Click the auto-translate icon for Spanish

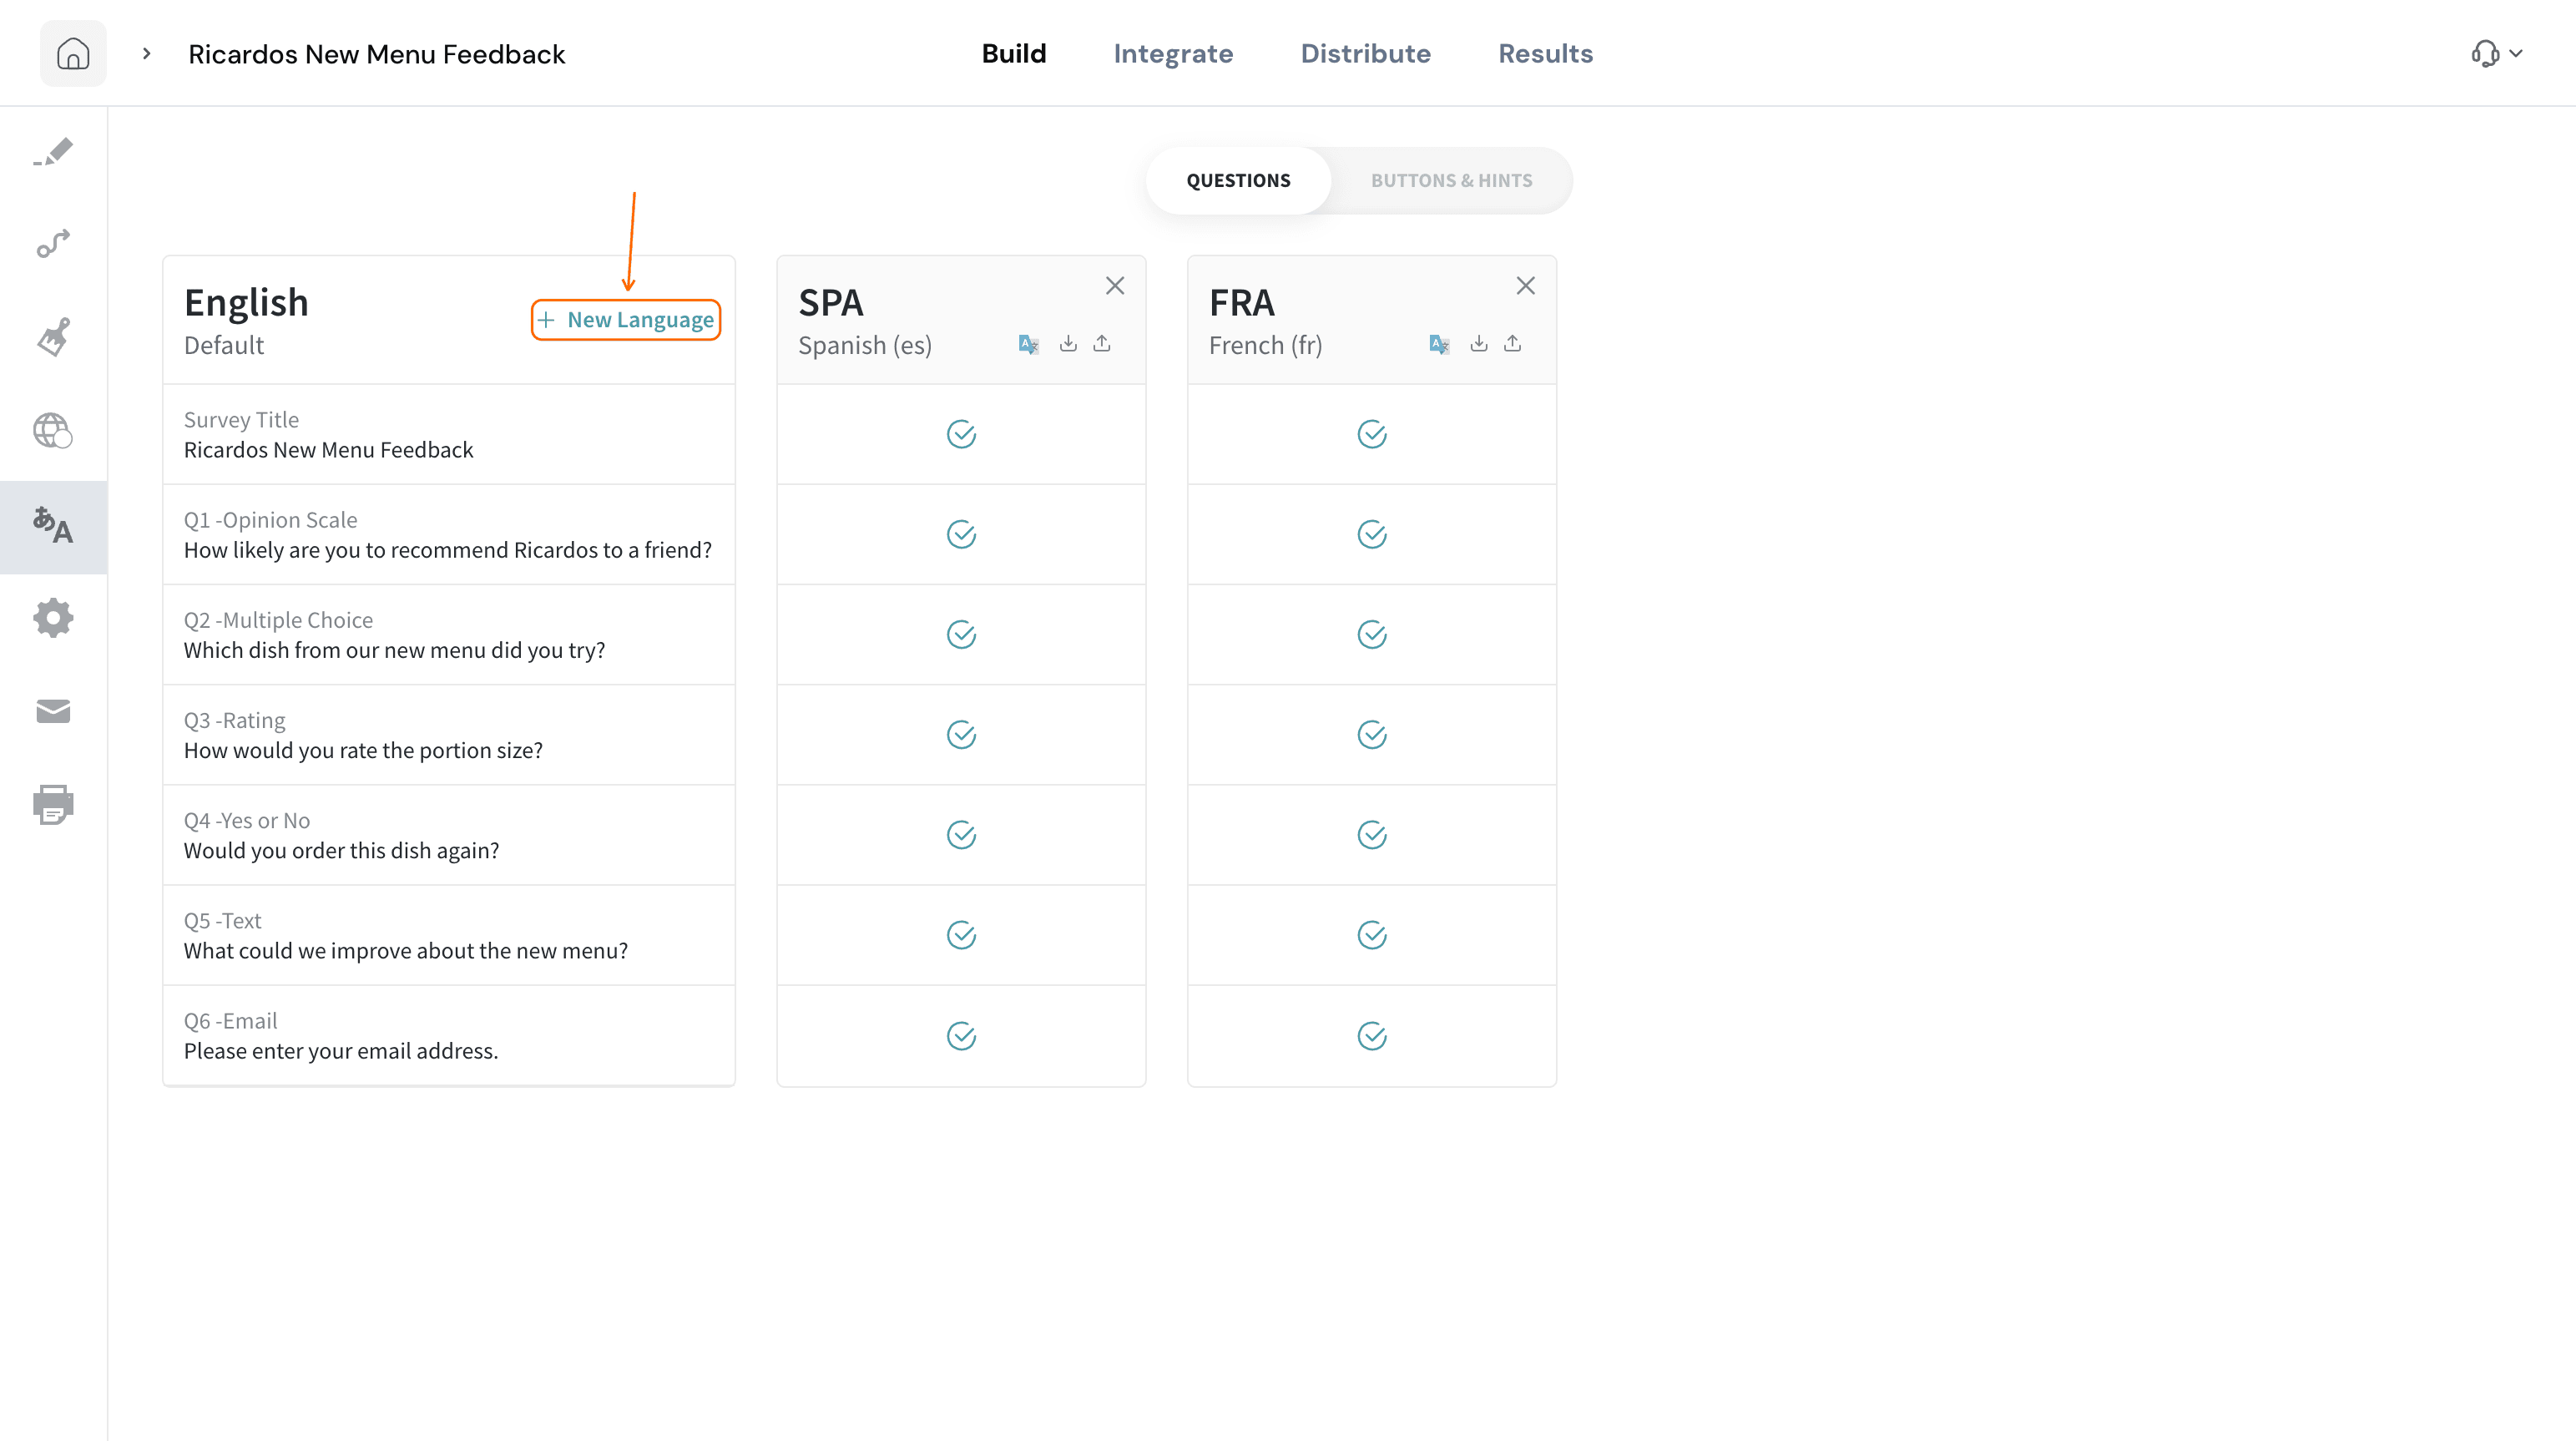(x=1028, y=344)
